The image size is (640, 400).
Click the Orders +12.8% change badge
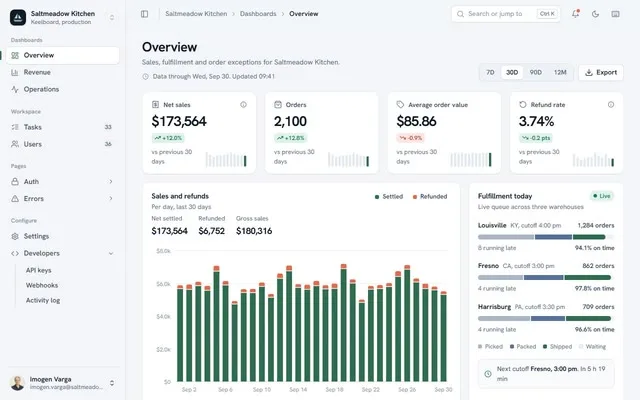[291, 138]
